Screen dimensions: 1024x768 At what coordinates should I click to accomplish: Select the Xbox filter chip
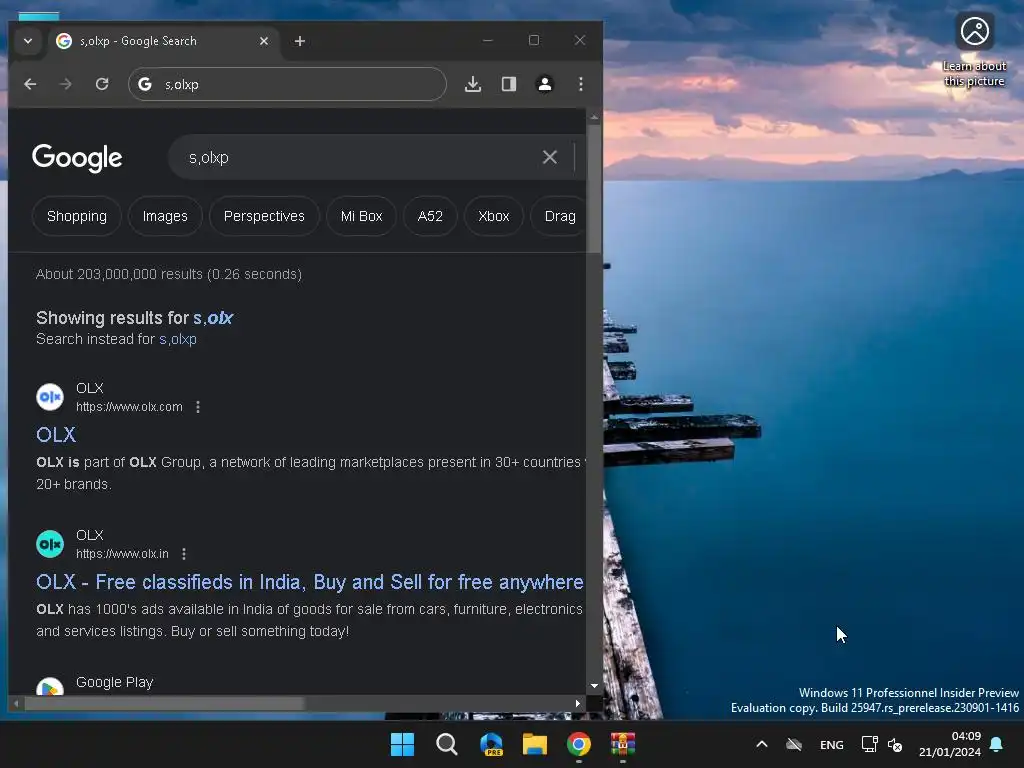pos(493,216)
